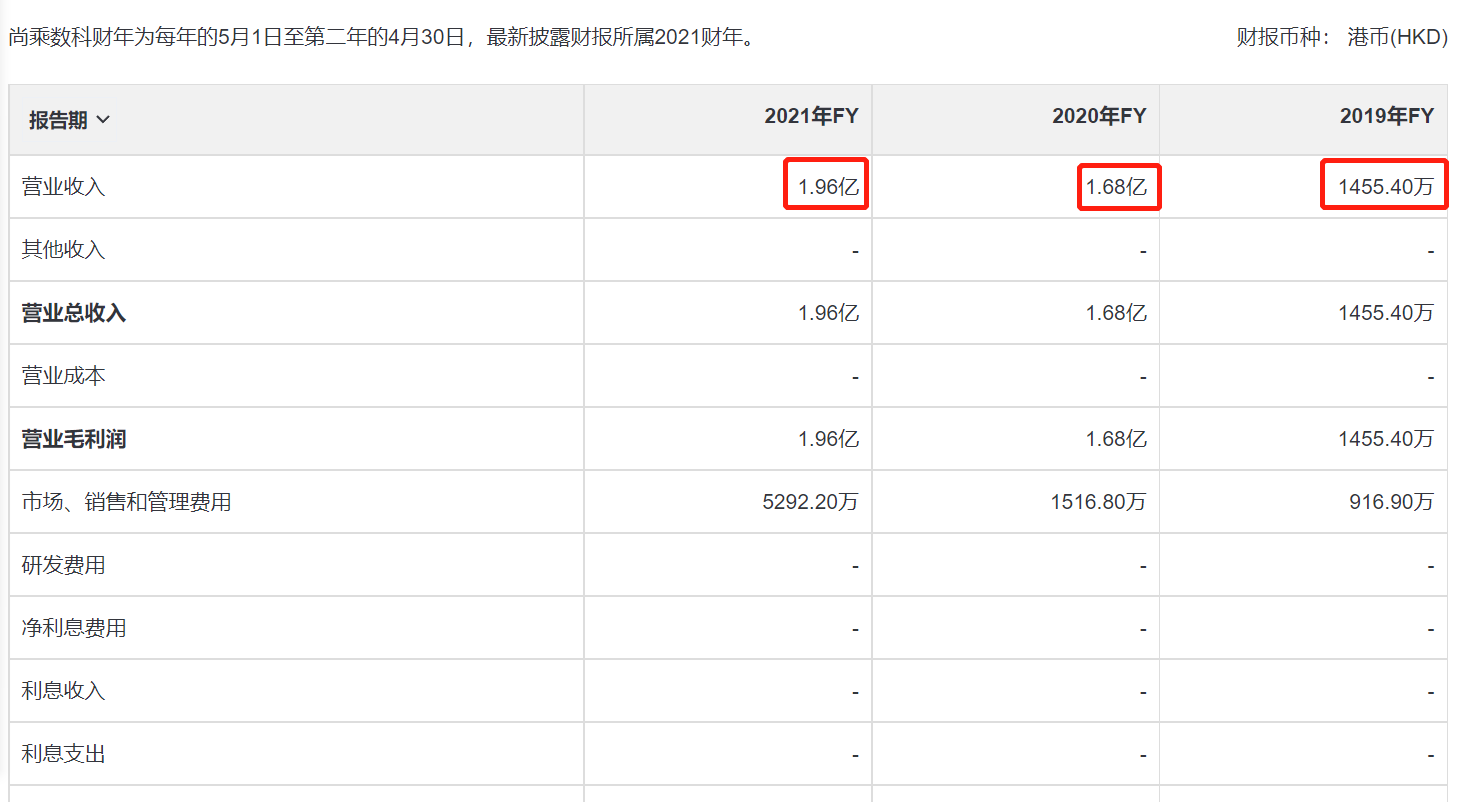1463x802 pixels.
Task: Click the 净利息费用 row label
Action: pyautogui.click(x=74, y=628)
